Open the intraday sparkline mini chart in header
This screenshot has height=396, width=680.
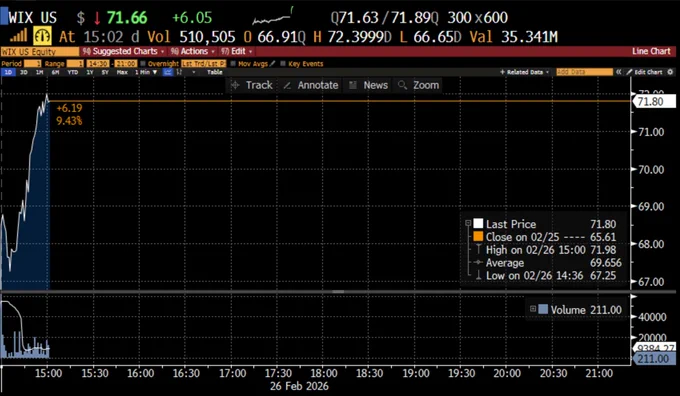(273, 16)
